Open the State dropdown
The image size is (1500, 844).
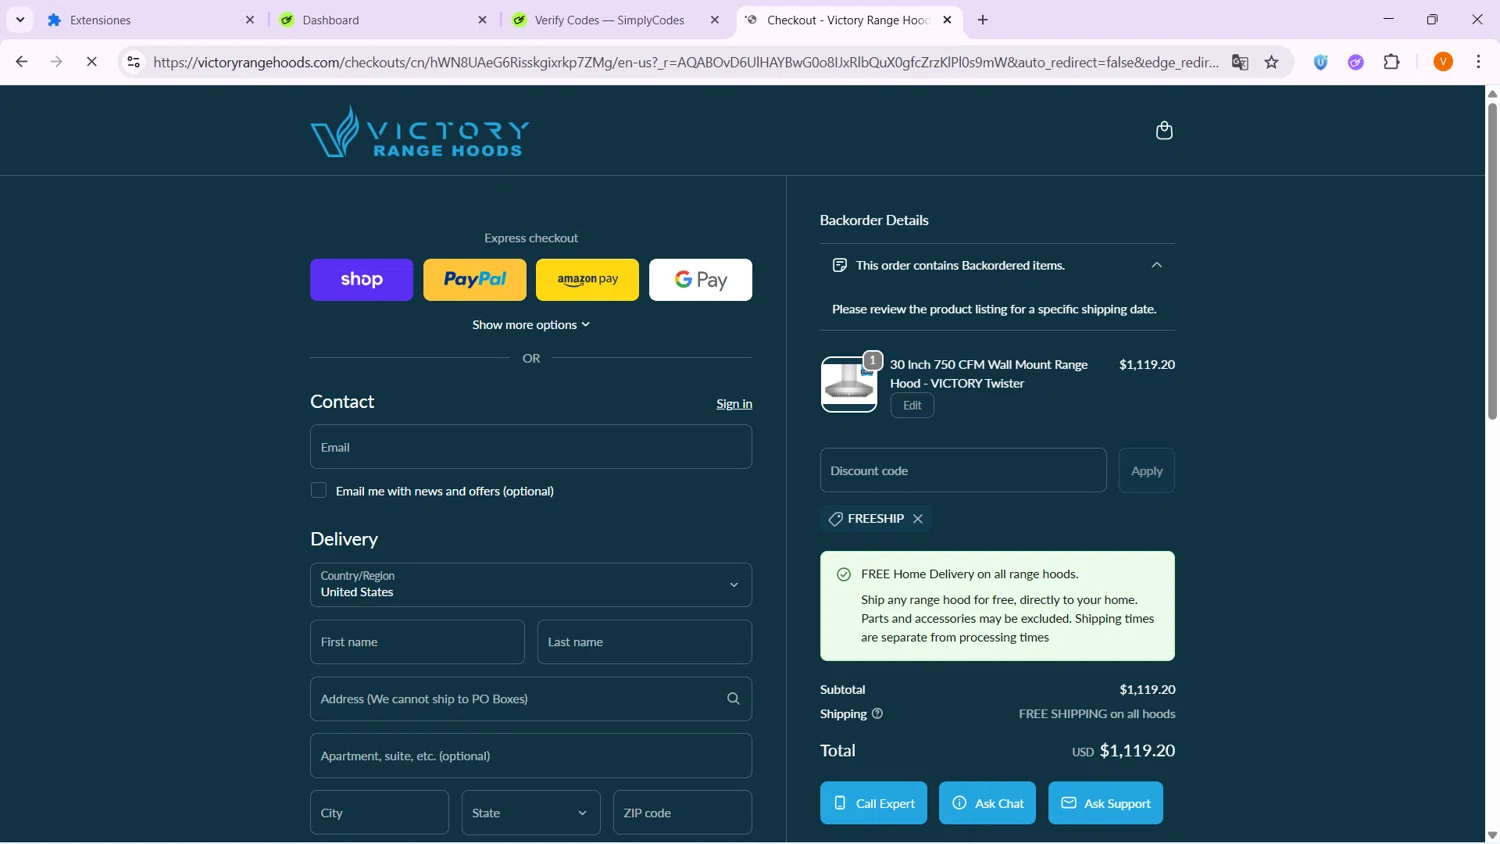tap(531, 813)
